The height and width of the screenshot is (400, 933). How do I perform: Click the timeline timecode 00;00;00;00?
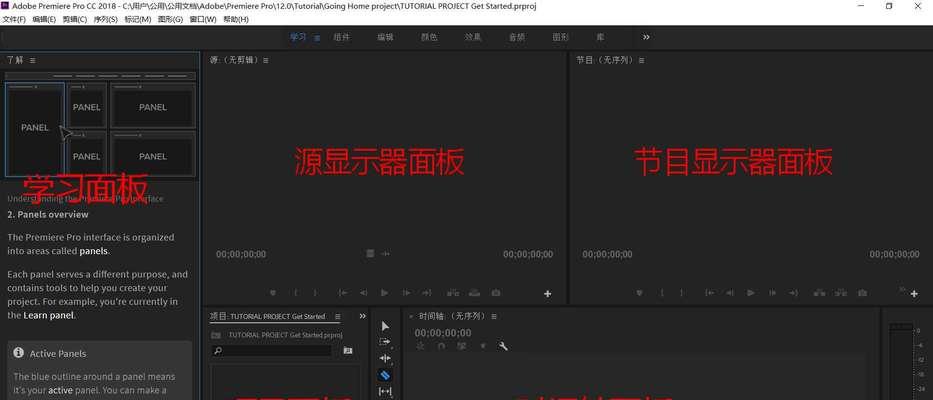coord(443,333)
